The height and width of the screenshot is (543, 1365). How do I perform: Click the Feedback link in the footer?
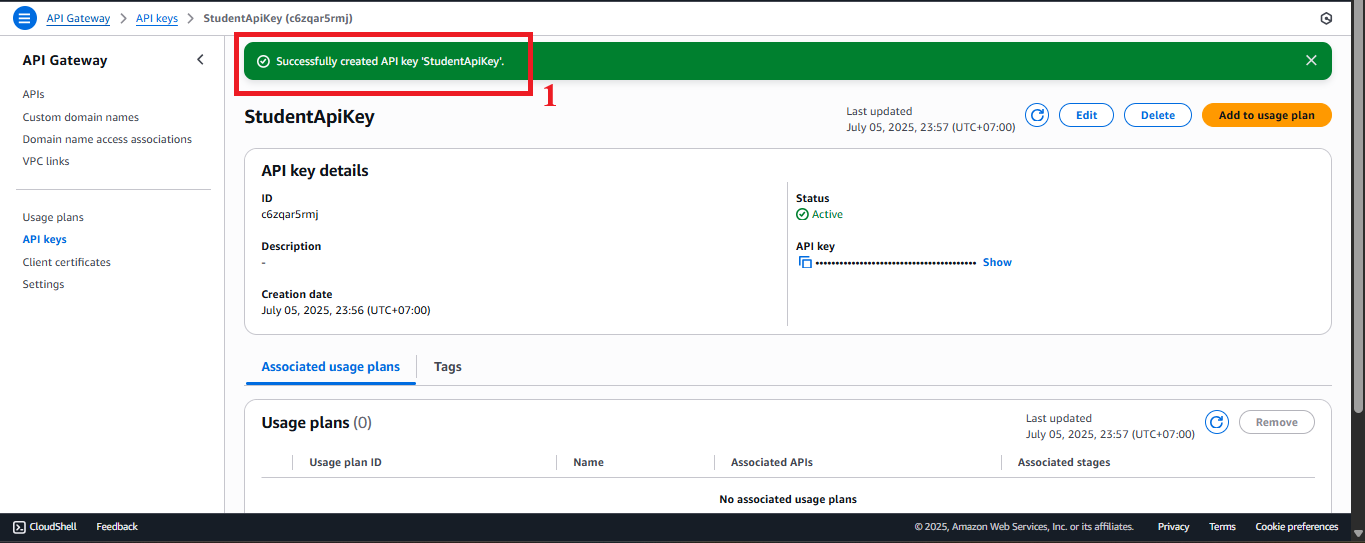[117, 526]
